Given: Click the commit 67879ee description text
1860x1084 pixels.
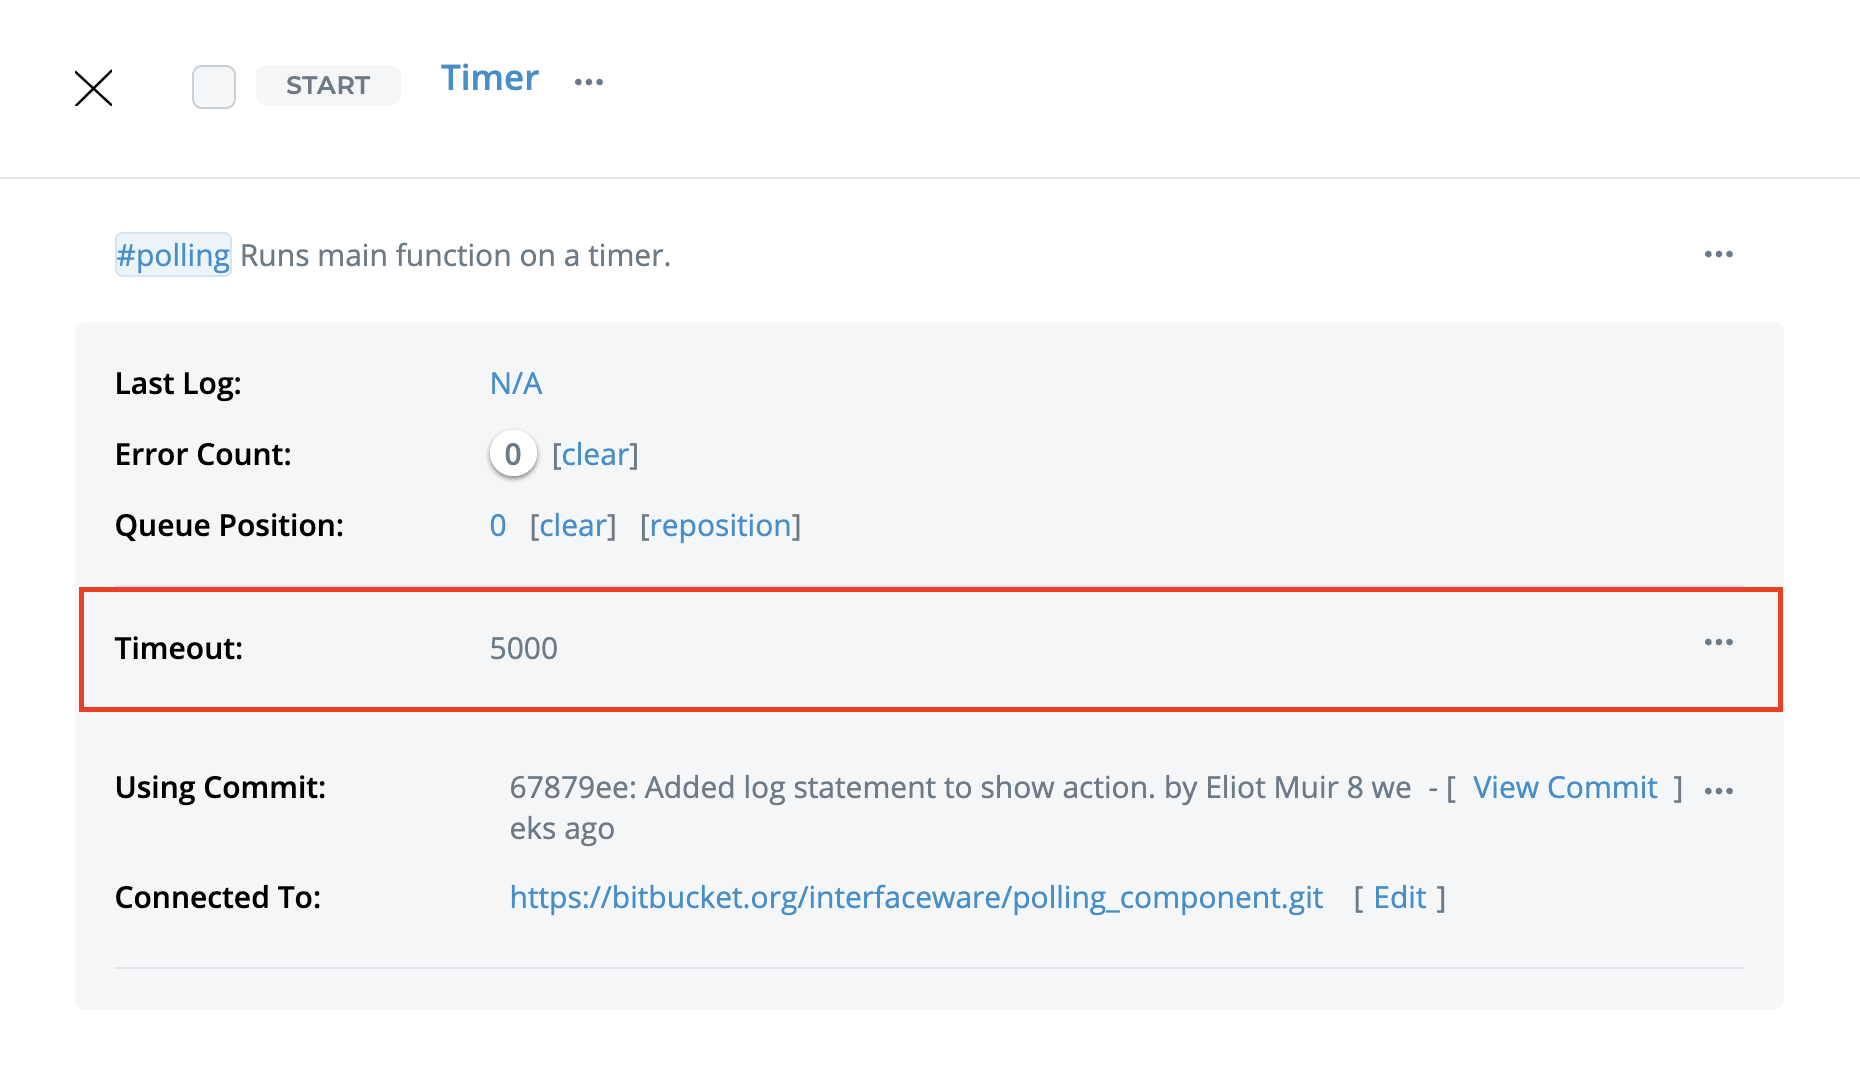Looking at the screenshot, I should click(960, 787).
